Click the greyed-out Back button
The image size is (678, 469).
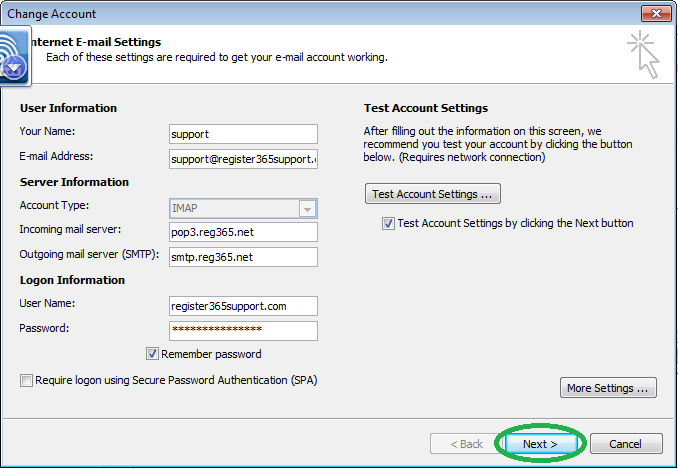point(466,444)
